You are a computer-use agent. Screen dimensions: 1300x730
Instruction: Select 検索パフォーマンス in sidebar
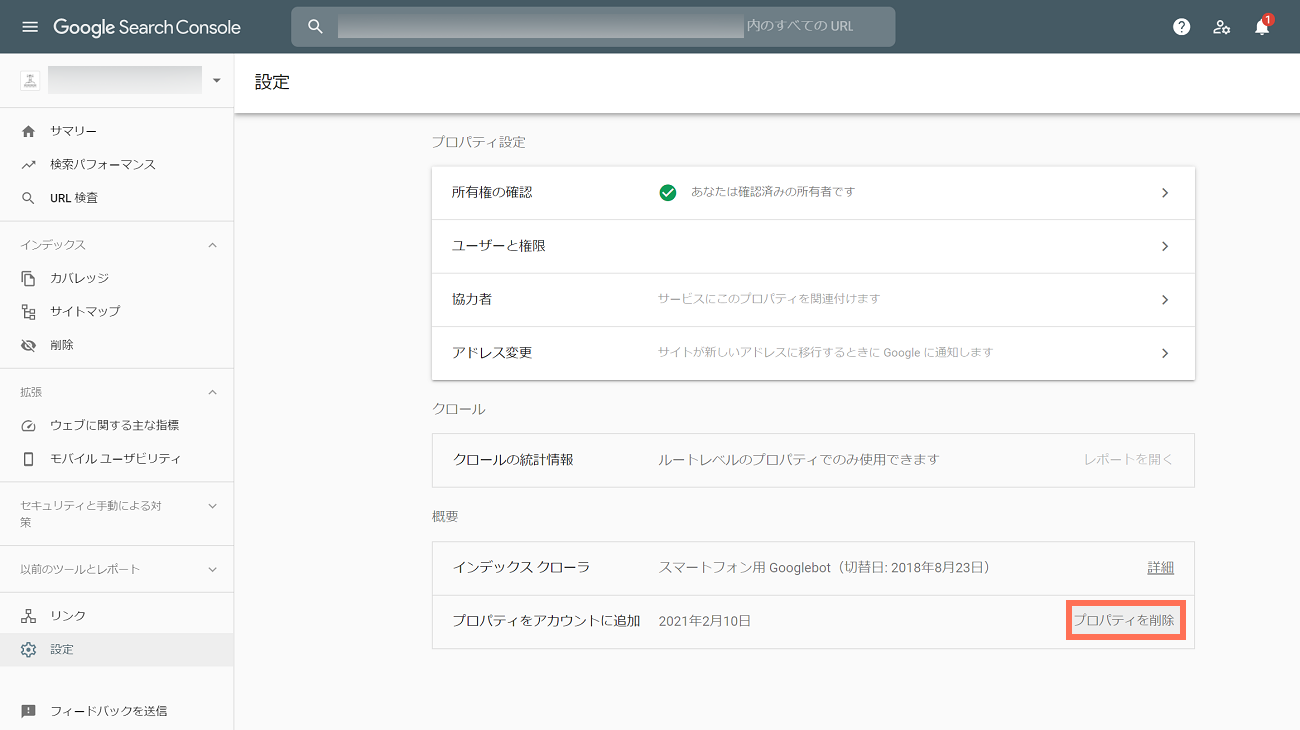[x=102, y=164]
